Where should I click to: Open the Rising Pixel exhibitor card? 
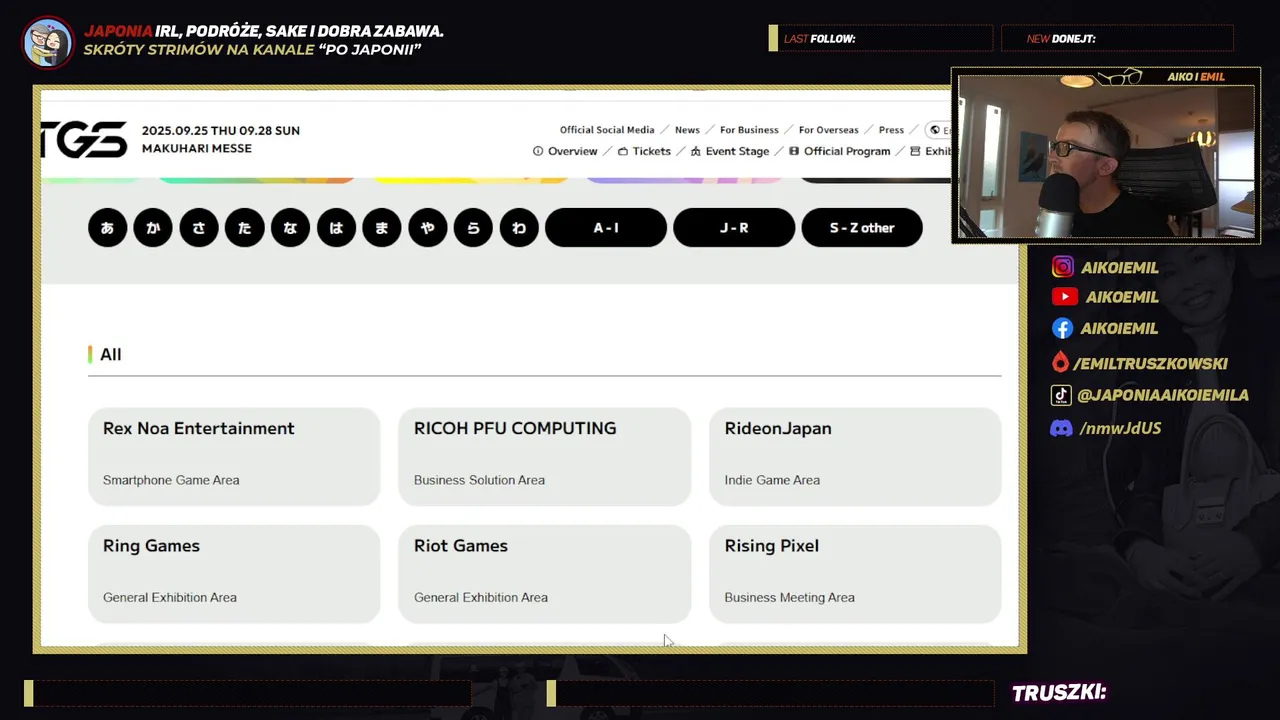click(x=855, y=574)
